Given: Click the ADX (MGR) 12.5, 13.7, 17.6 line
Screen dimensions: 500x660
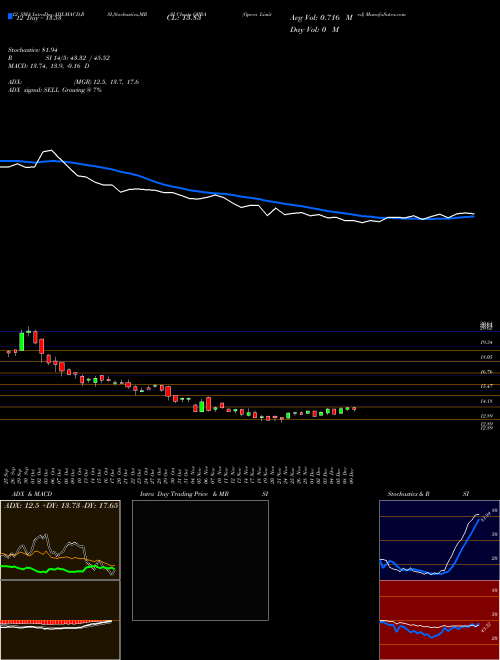Looking at the screenshot, I should coord(73,82).
